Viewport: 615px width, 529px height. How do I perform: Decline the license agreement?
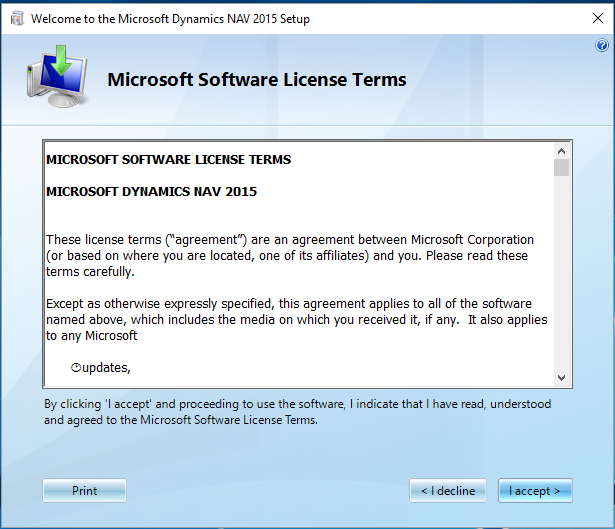(448, 491)
